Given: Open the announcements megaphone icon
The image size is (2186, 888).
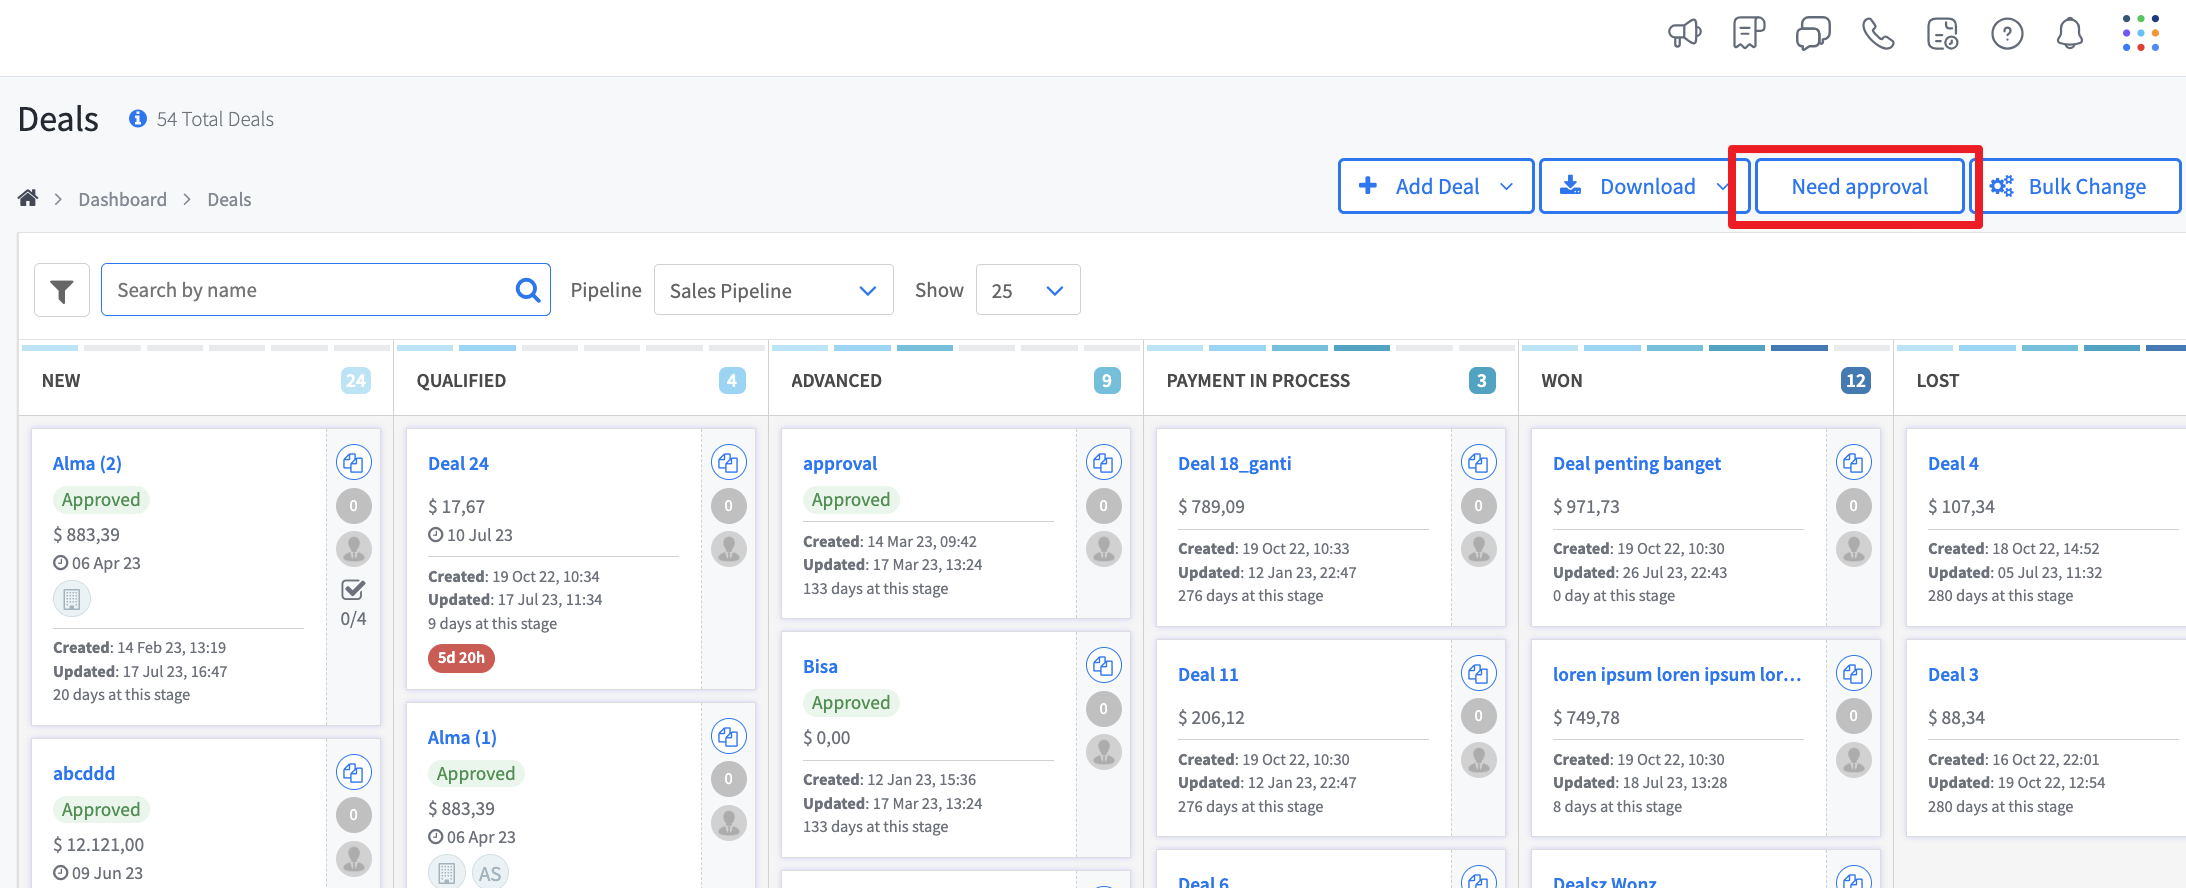Looking at the screenshot, I should [x=1685, y=34].
